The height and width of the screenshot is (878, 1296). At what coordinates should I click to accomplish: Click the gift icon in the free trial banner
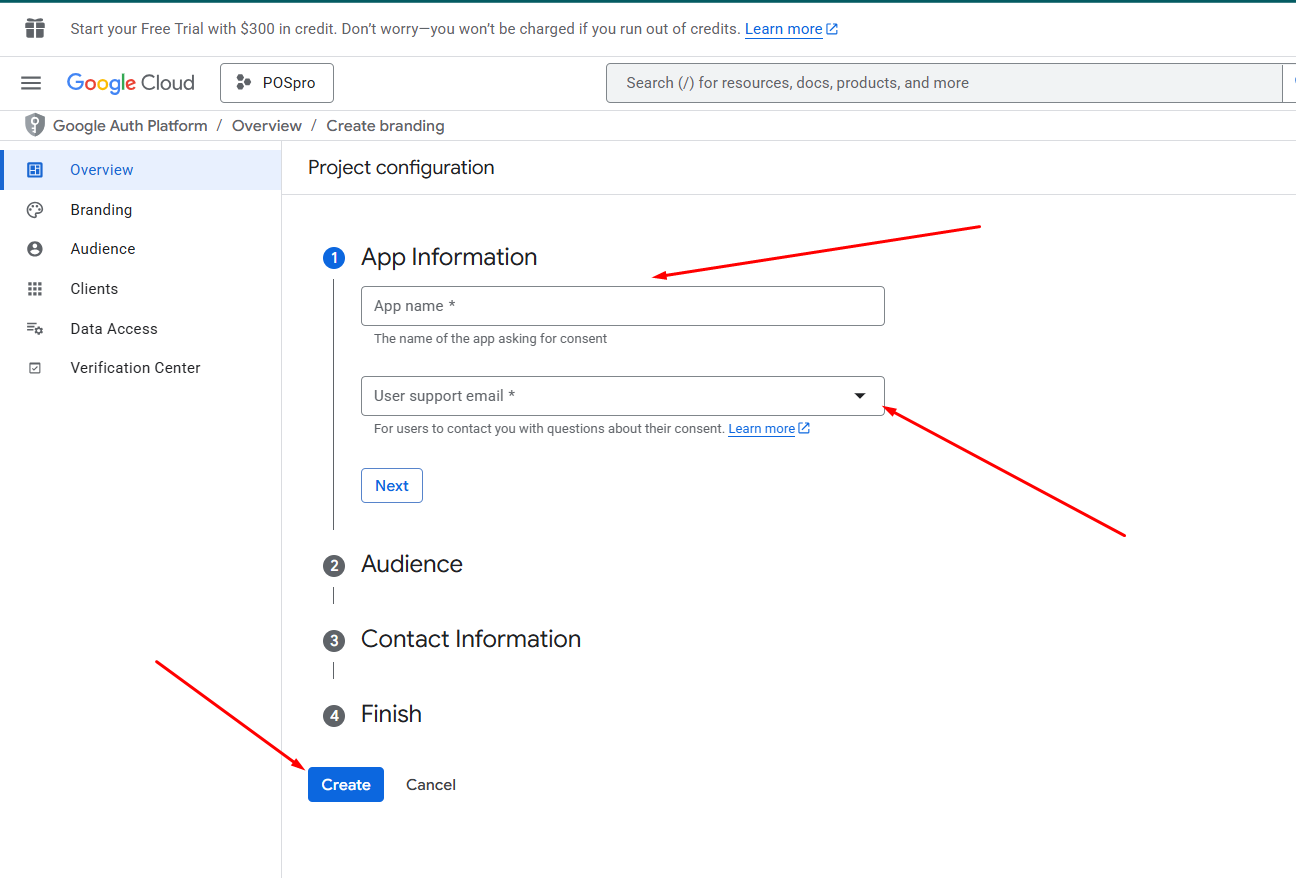35,28
